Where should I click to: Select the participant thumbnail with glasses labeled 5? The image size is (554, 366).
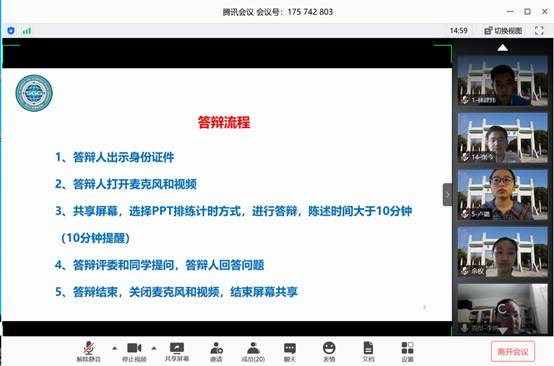[x=502, y=194]
